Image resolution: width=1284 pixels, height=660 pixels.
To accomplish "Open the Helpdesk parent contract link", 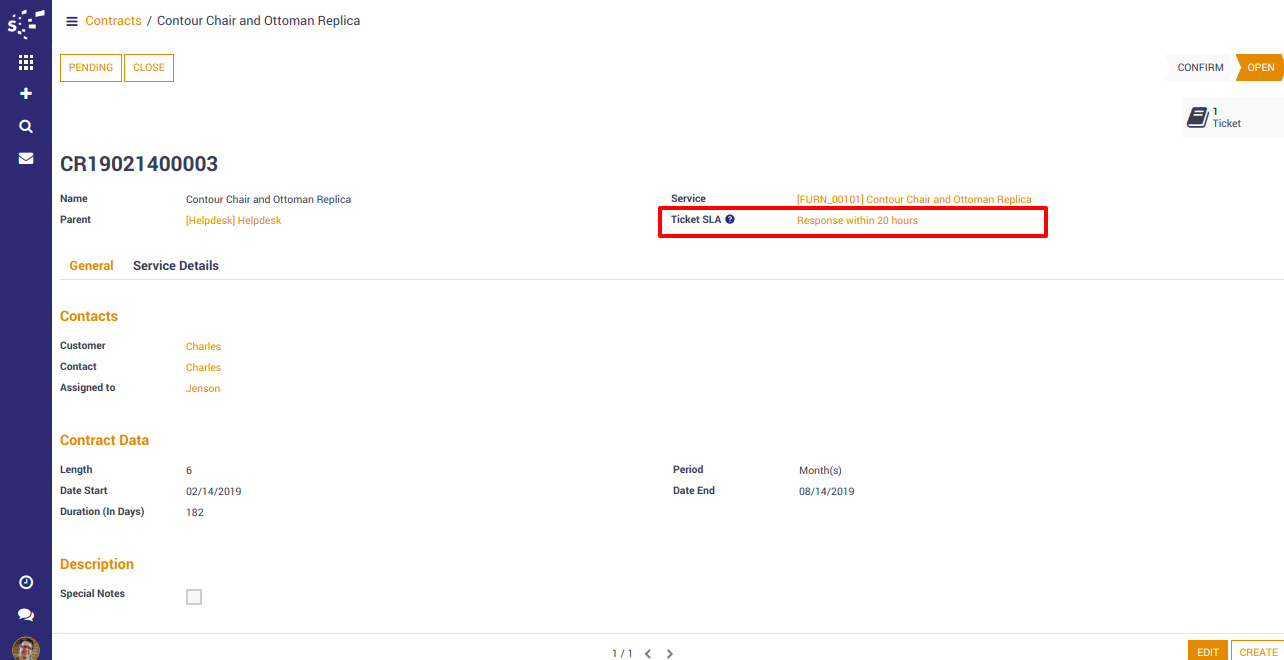I will tap(233, 220).
